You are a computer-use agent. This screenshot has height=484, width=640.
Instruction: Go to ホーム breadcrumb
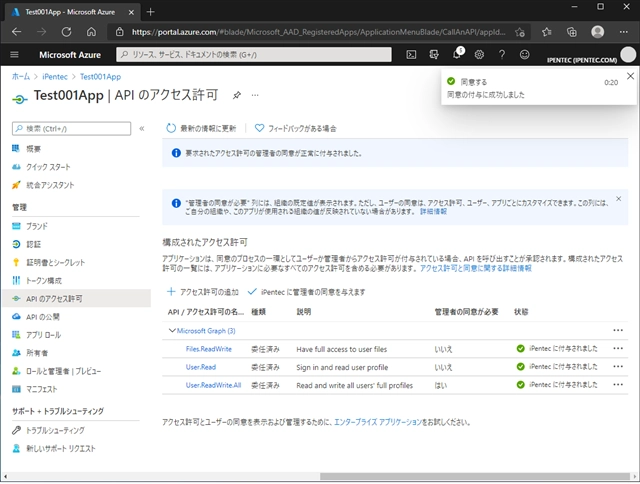pyautogui.click(x=21, y=76)
